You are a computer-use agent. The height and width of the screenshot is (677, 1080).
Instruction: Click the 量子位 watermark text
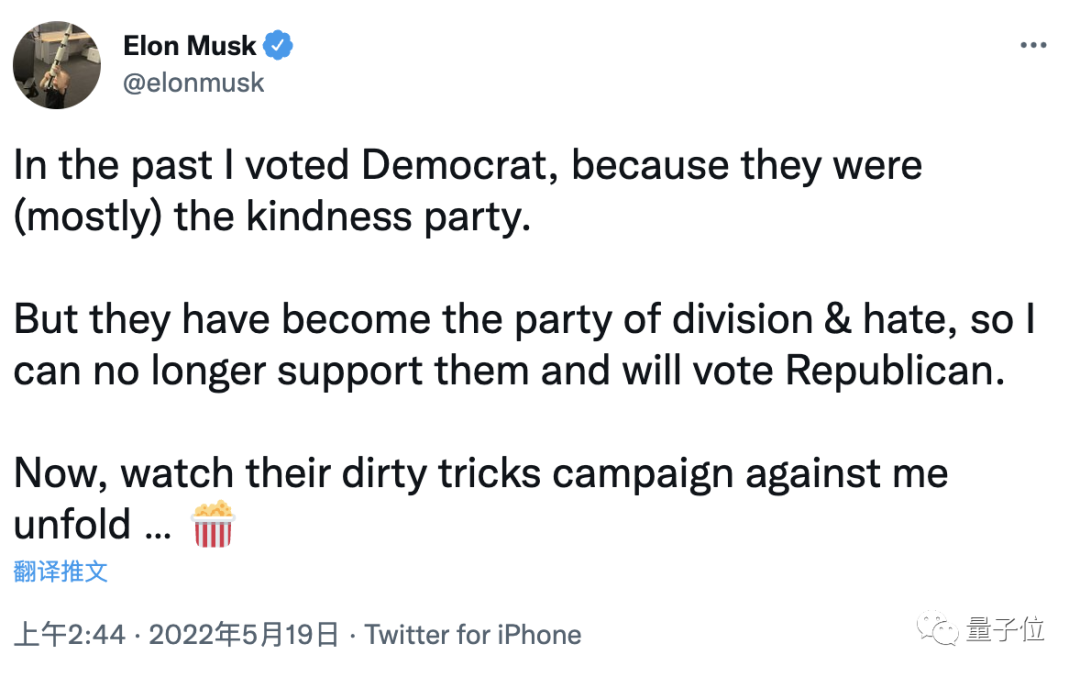(x=1005, y=630)
